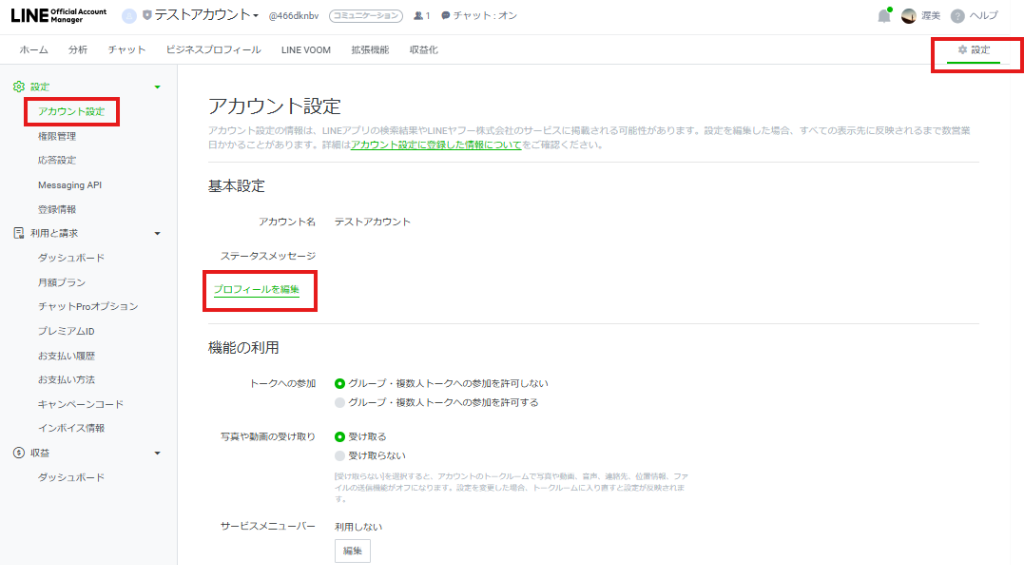Open お支払い履歴 in the sidebar
This screenshot has width=1024, height=565.
(67, 356)
